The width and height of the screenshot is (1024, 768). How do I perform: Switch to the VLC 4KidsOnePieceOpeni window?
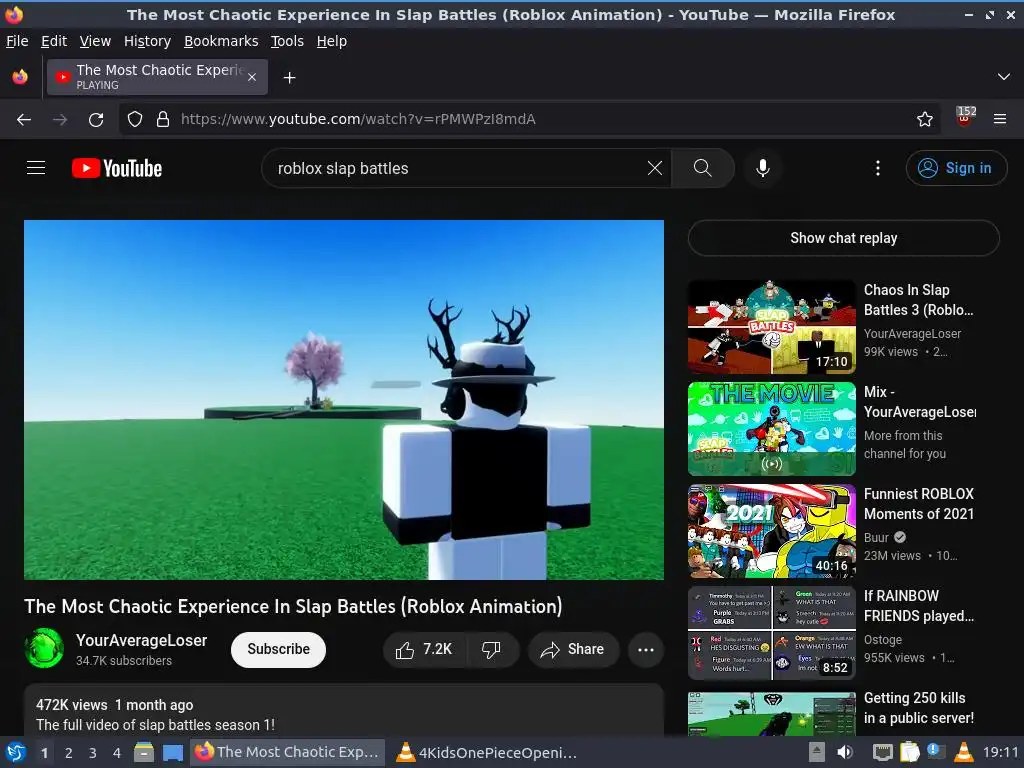coord(487,752)
